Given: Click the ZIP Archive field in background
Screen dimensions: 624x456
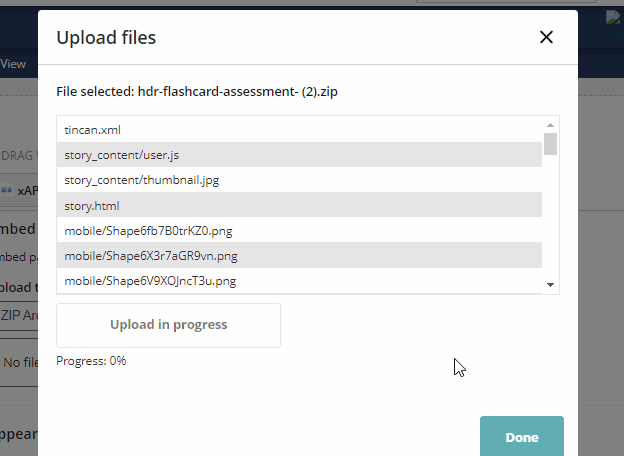Looking at the screenshot, I should point(19,315).
